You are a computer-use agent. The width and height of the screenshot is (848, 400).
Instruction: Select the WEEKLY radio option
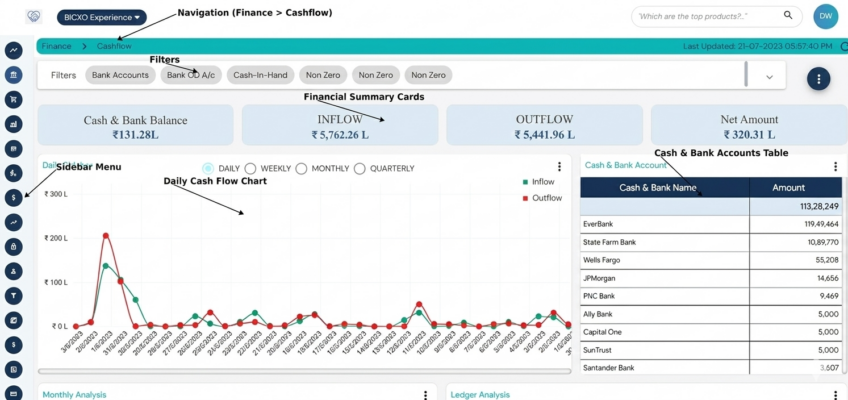point(251,168)
